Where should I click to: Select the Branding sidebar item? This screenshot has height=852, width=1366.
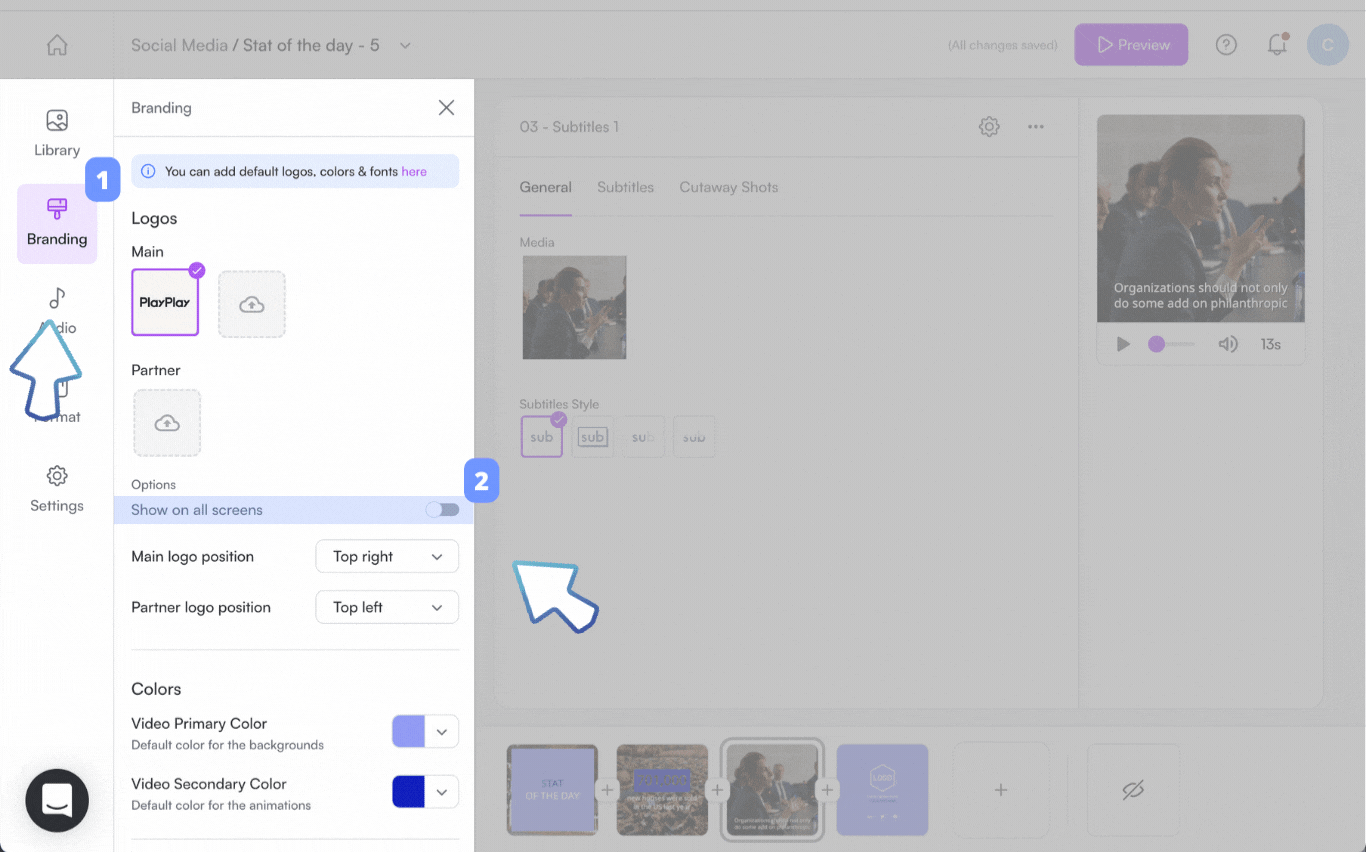[57, 223]
